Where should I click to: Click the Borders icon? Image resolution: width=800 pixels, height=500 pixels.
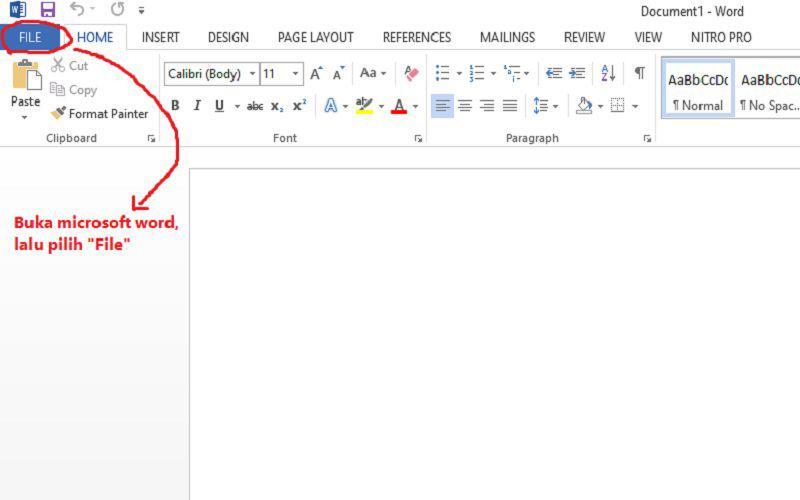[x=617, y=106]
